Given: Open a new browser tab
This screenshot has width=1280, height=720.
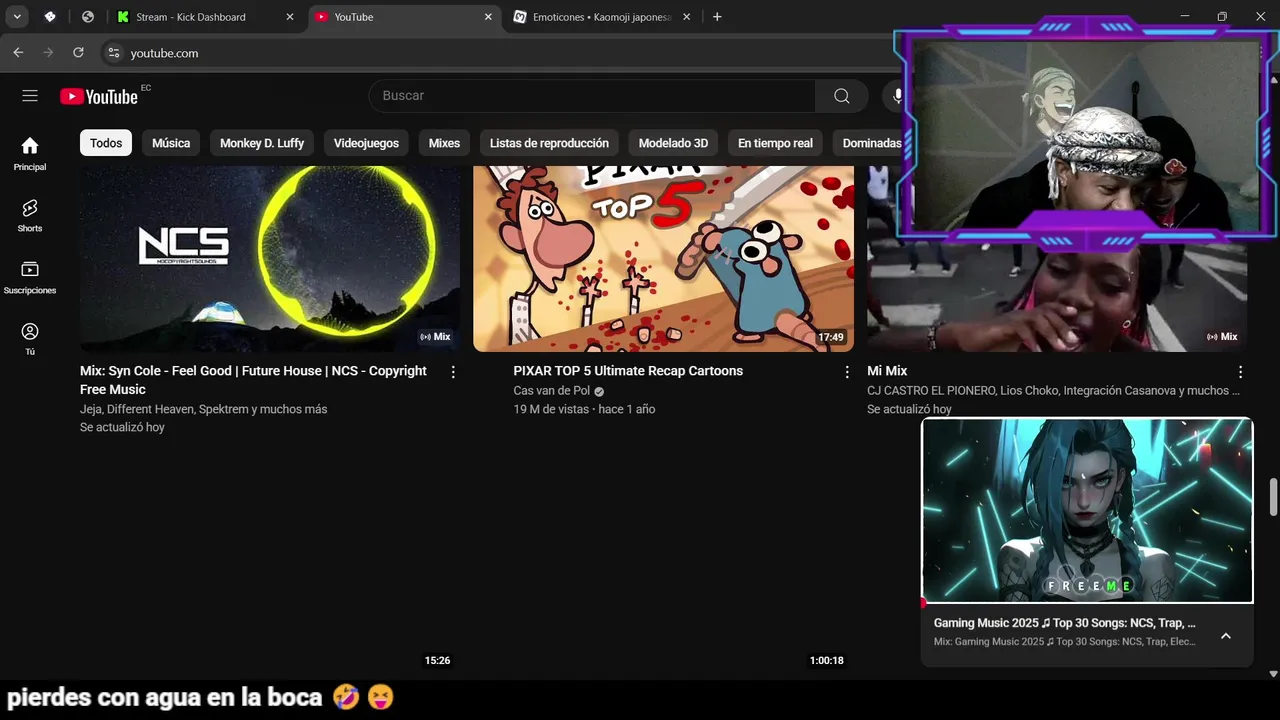Looking at the screenshot, I should pos(717,17).
